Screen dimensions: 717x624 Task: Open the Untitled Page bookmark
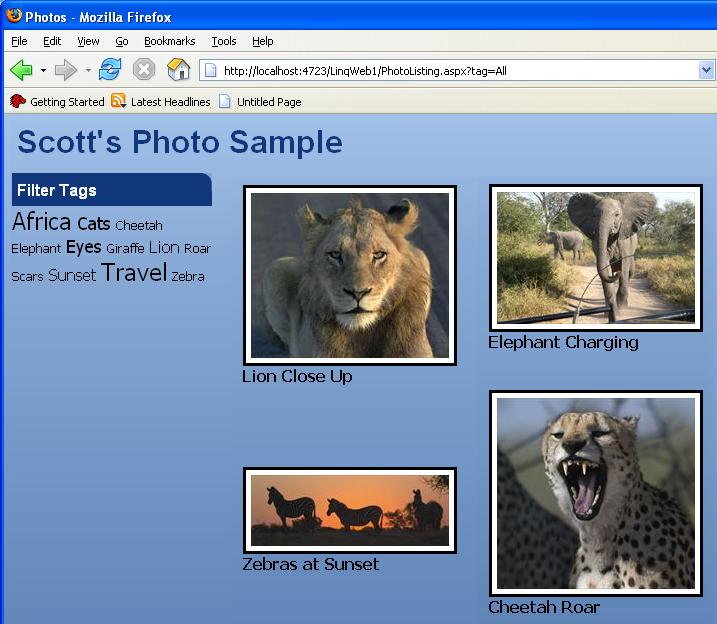(260, 101)
